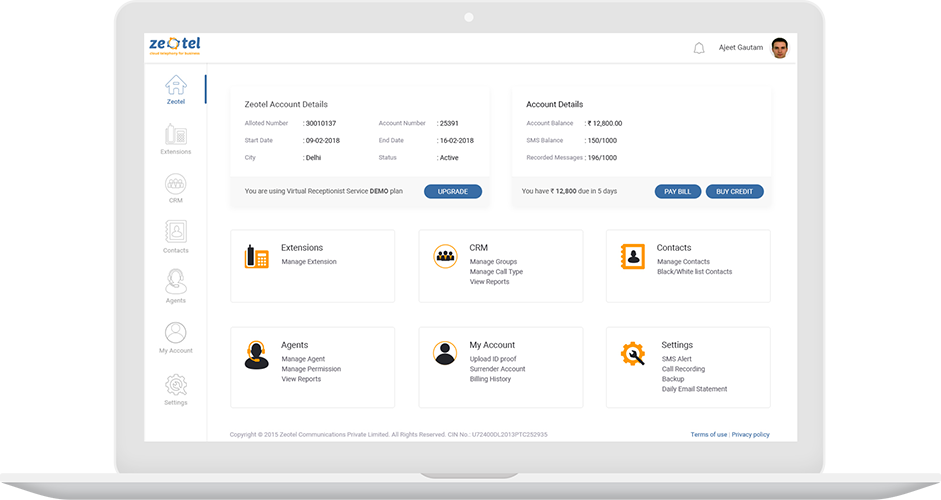941x500 pixels.
Task: Click Recorded Messages value 196/1000
Action: 602,158
